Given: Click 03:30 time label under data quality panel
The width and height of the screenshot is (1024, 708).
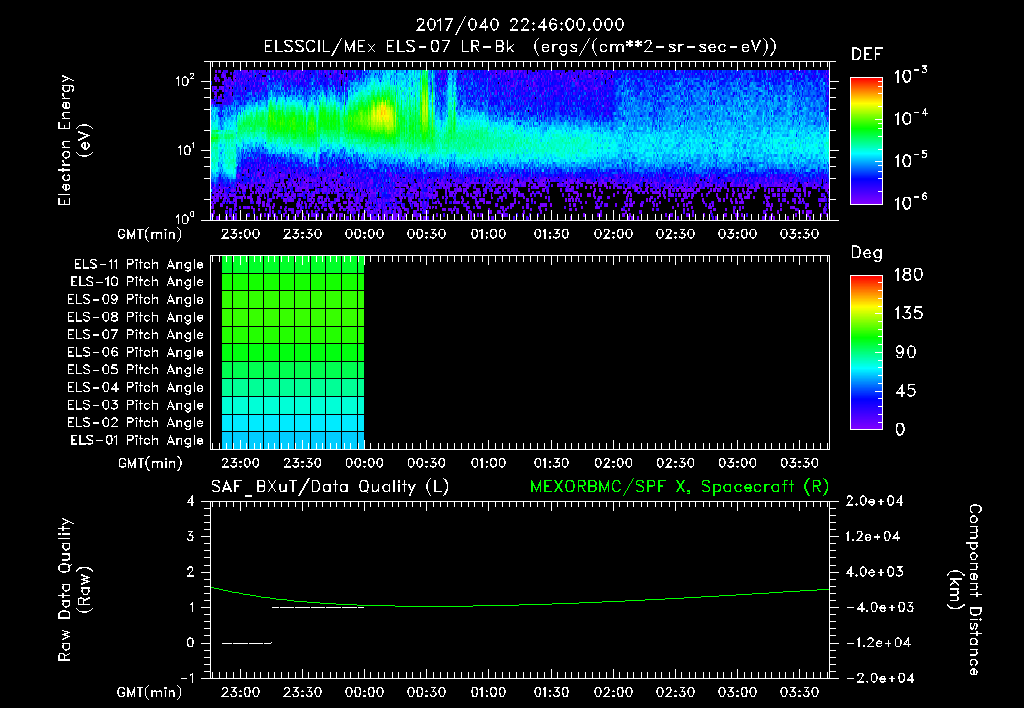Looking at the screenshot, I should [799, 692].
